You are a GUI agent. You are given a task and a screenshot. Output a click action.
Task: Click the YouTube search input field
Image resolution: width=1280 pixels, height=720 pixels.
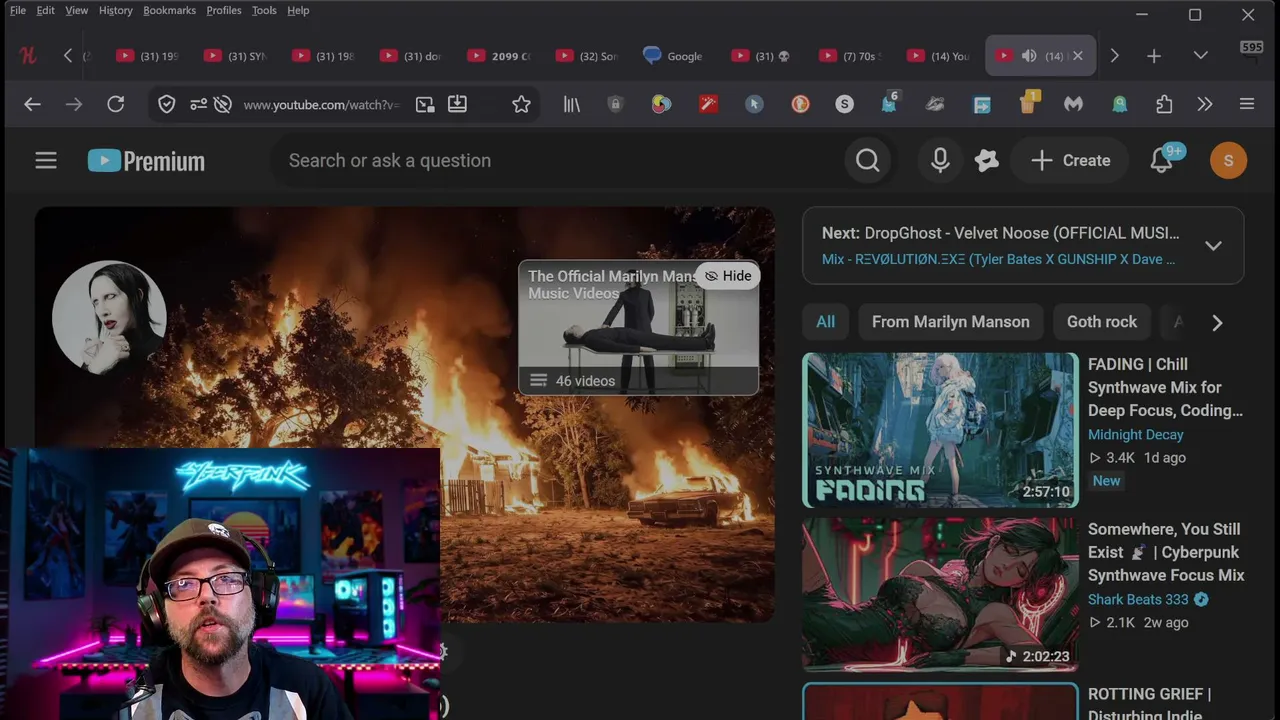(560, 160)
